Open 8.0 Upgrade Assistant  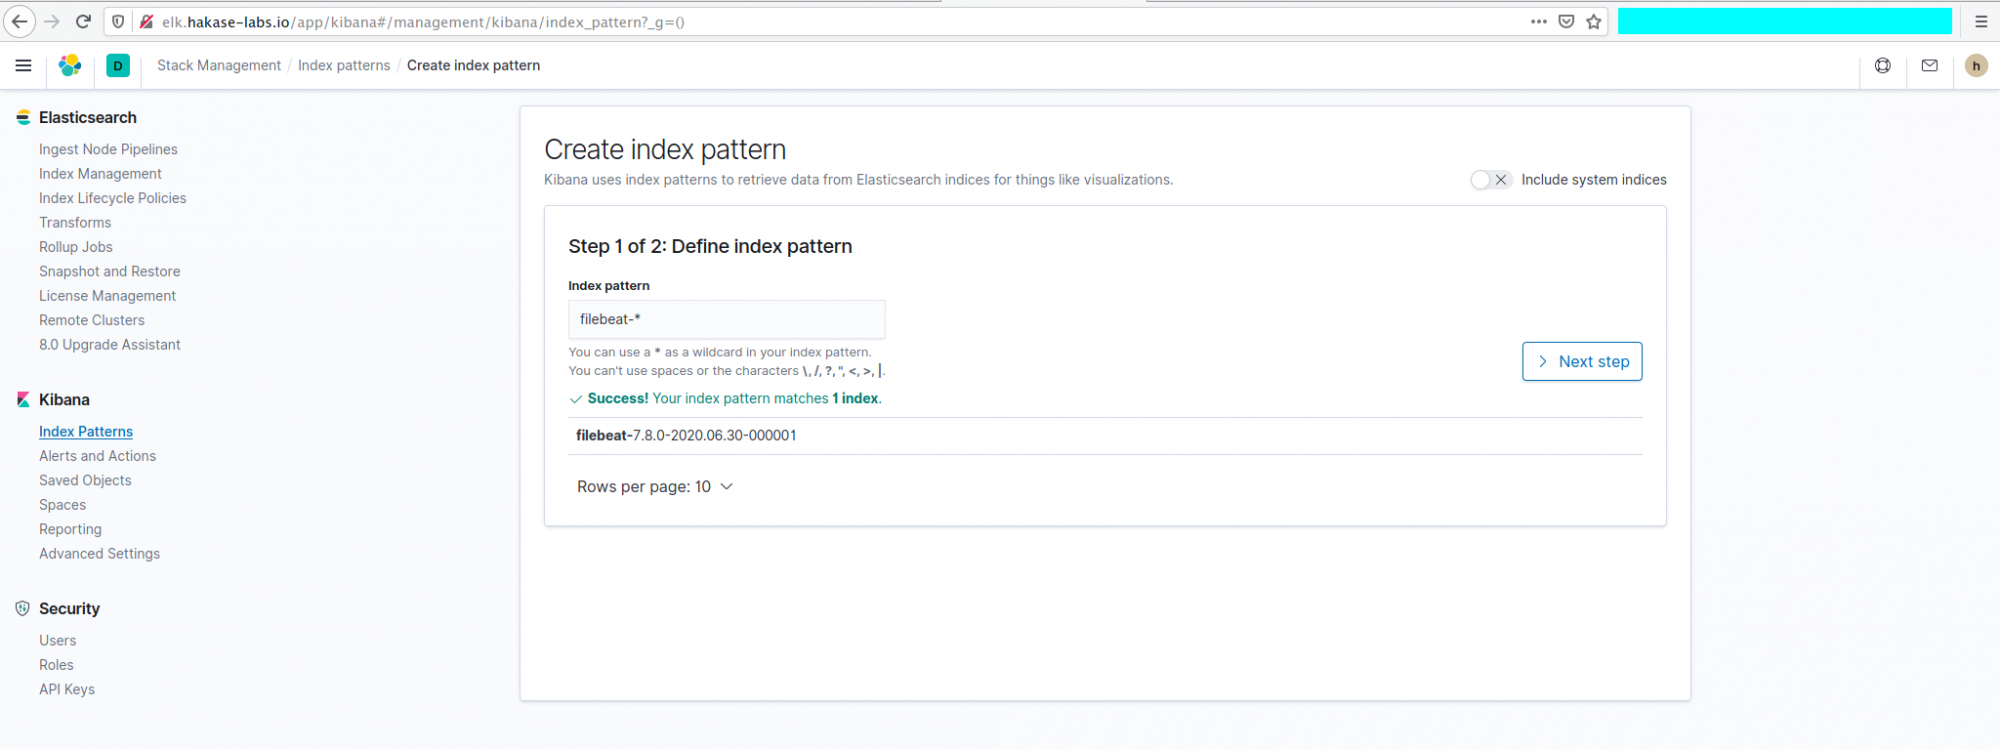pyautogui.click(x=110, y=345)
